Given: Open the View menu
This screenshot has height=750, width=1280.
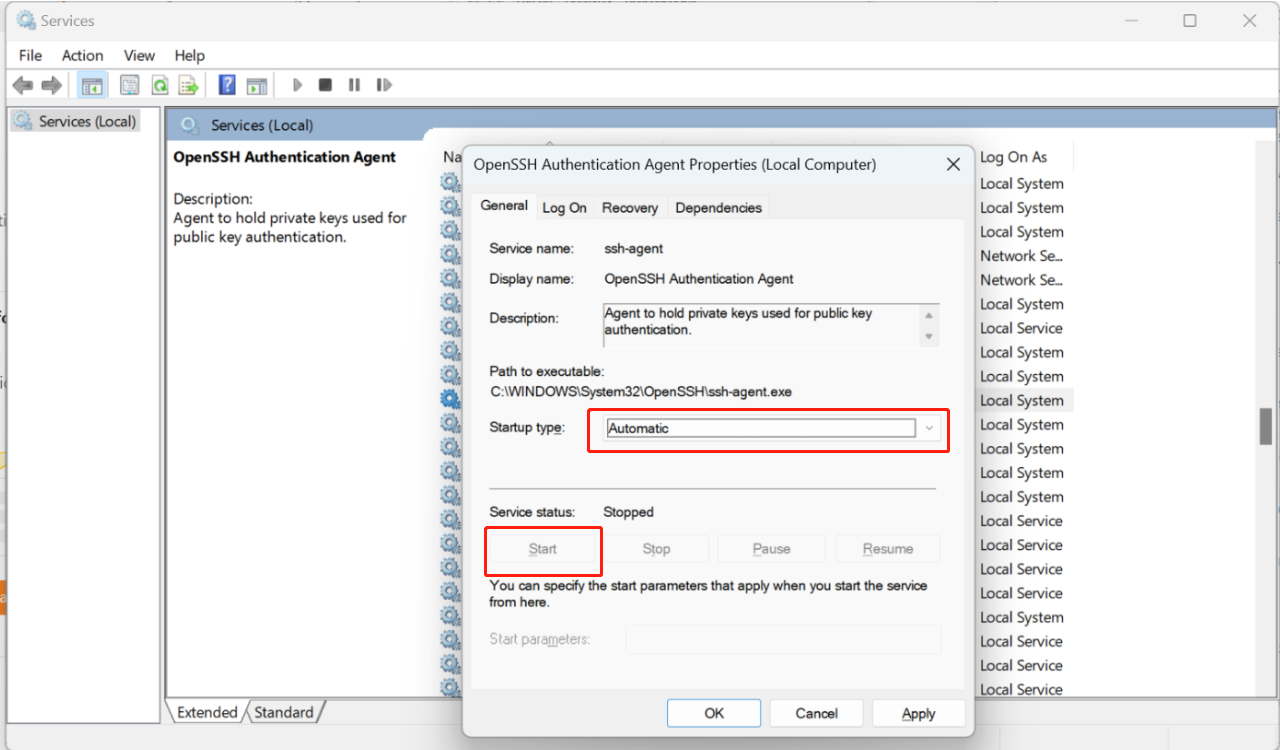Looking at the screenshot, I should point(139,55).
